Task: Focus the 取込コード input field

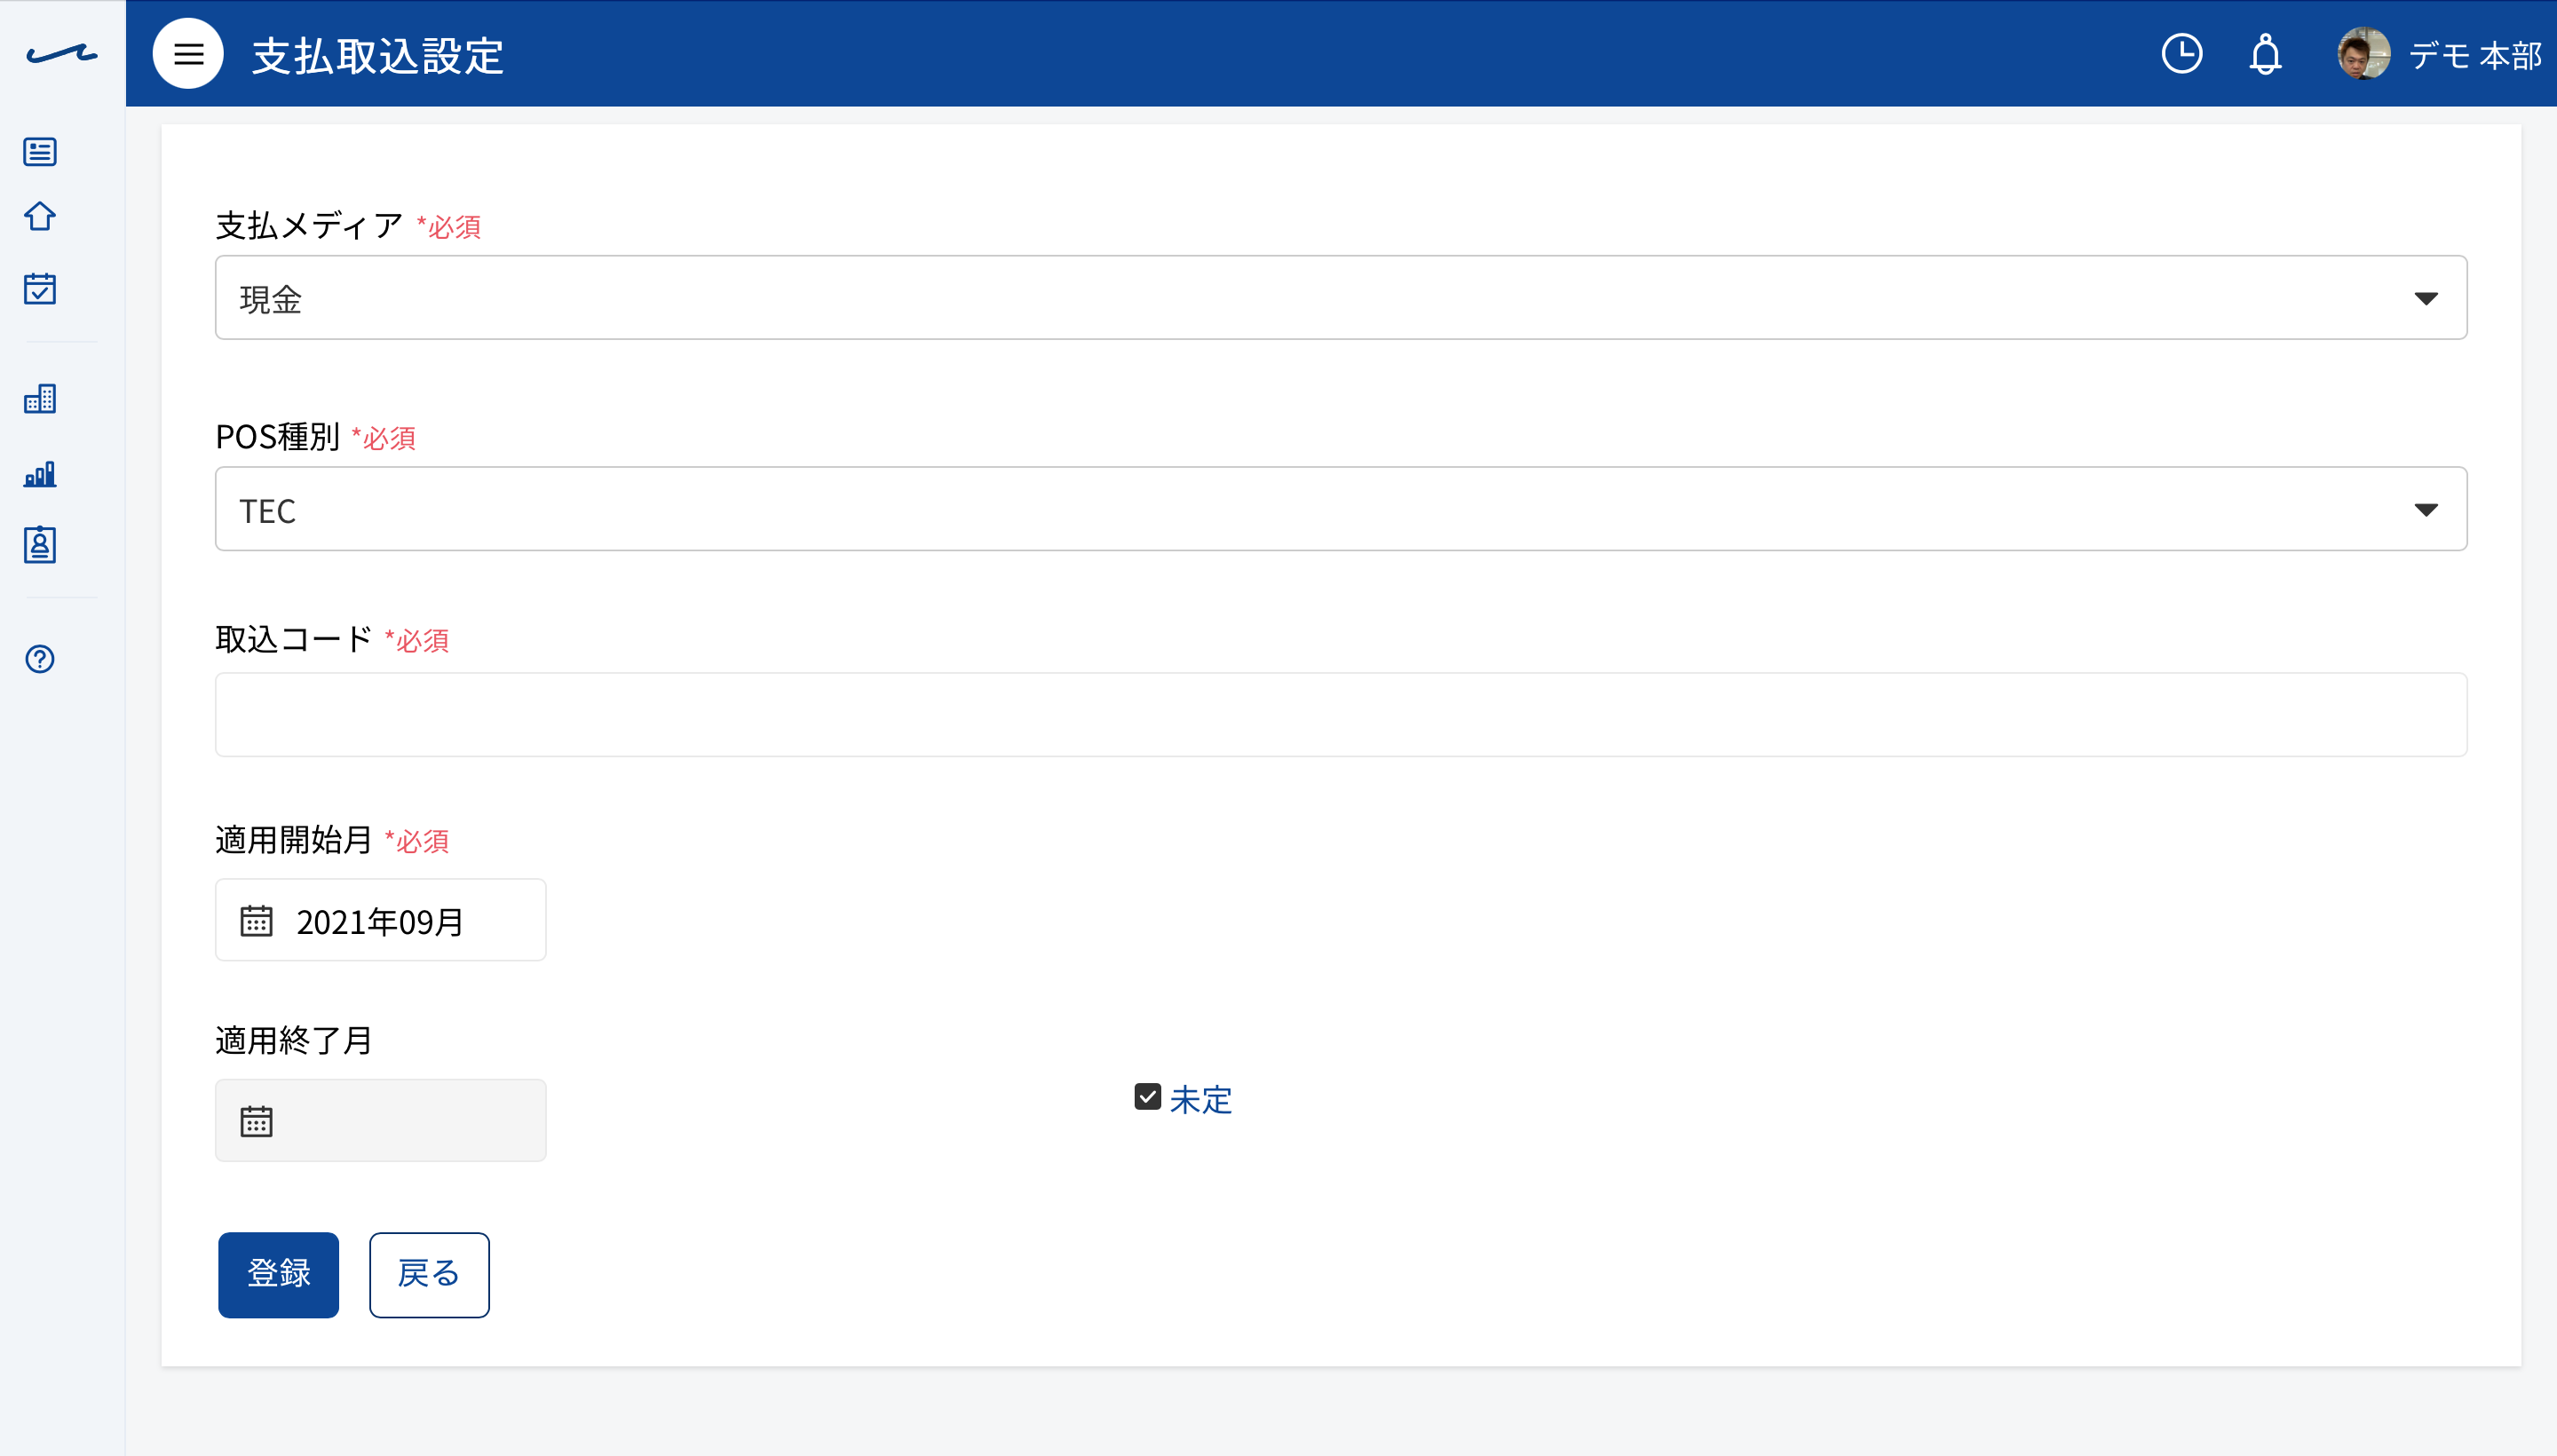Action: click(x=1341, y=715)
